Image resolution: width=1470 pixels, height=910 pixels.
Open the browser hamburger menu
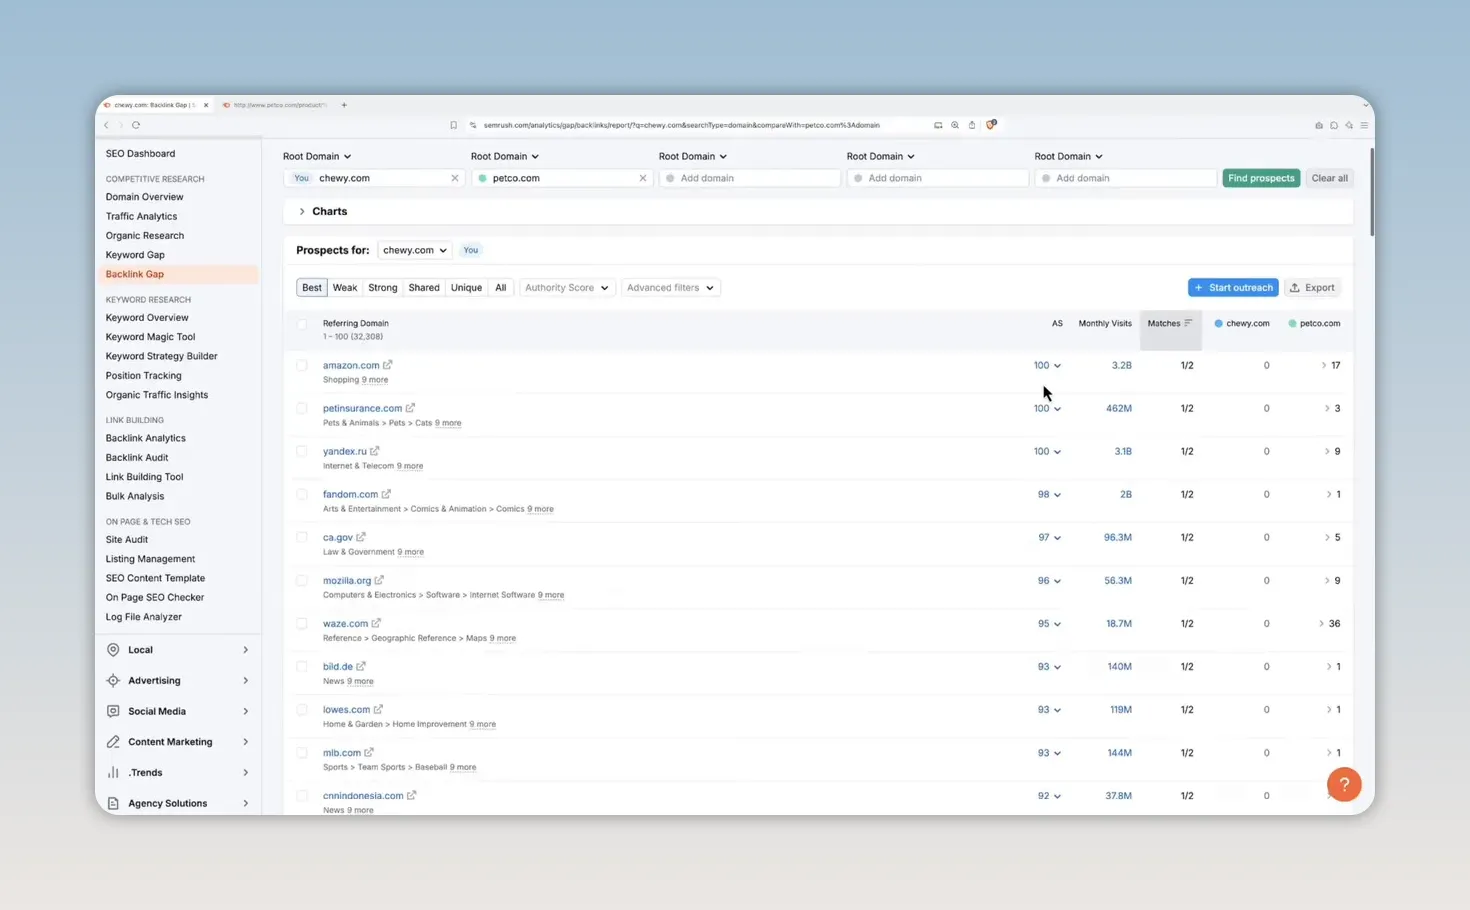[x=1364, y=125]
